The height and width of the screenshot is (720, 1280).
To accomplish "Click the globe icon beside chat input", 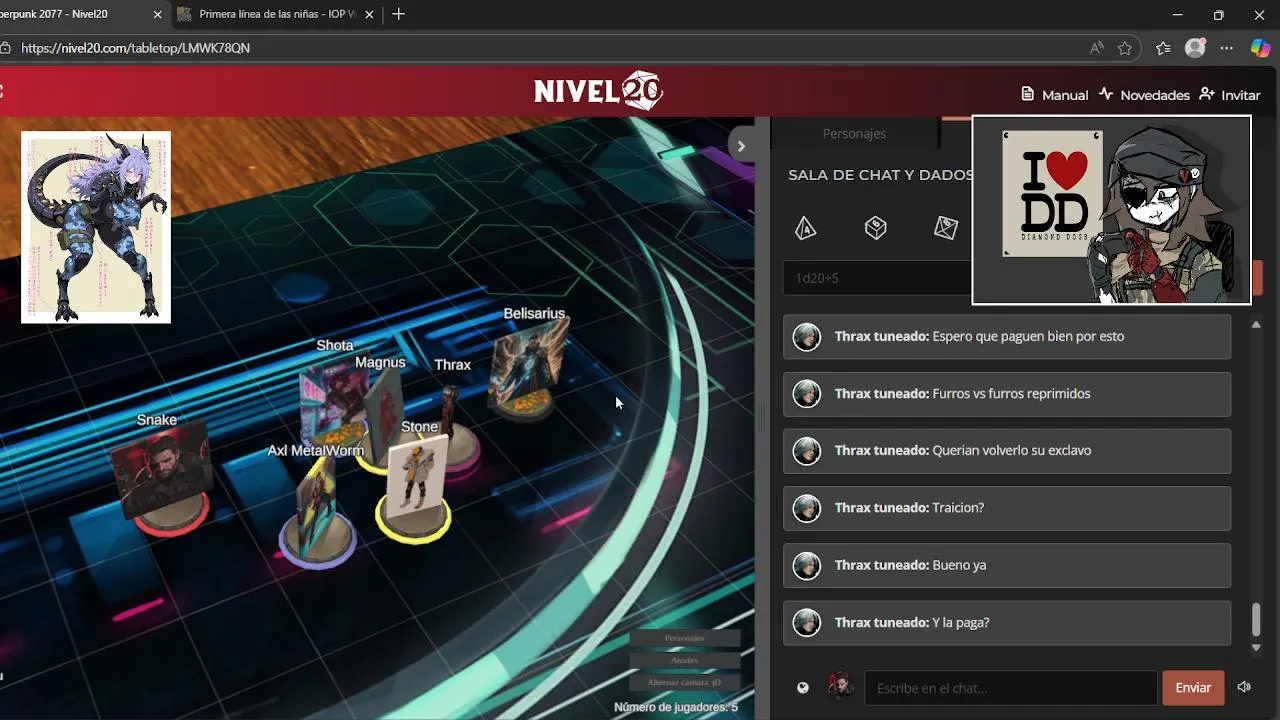I will click(802, 688).
